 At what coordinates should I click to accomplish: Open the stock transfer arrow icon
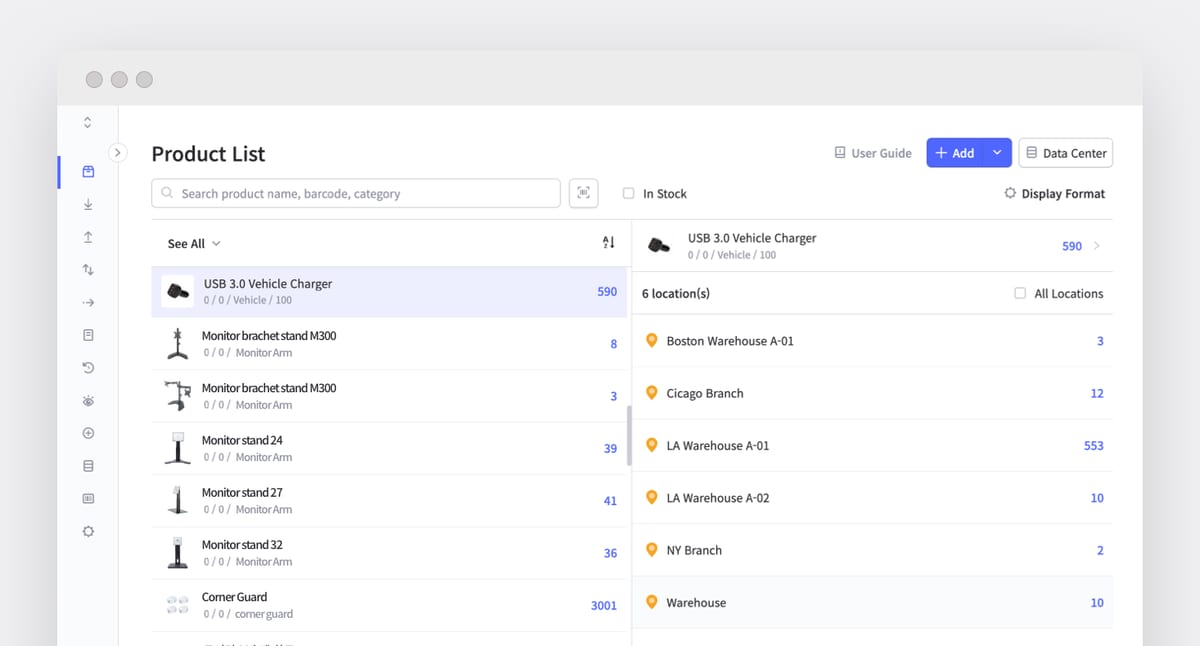coord(88,301)
